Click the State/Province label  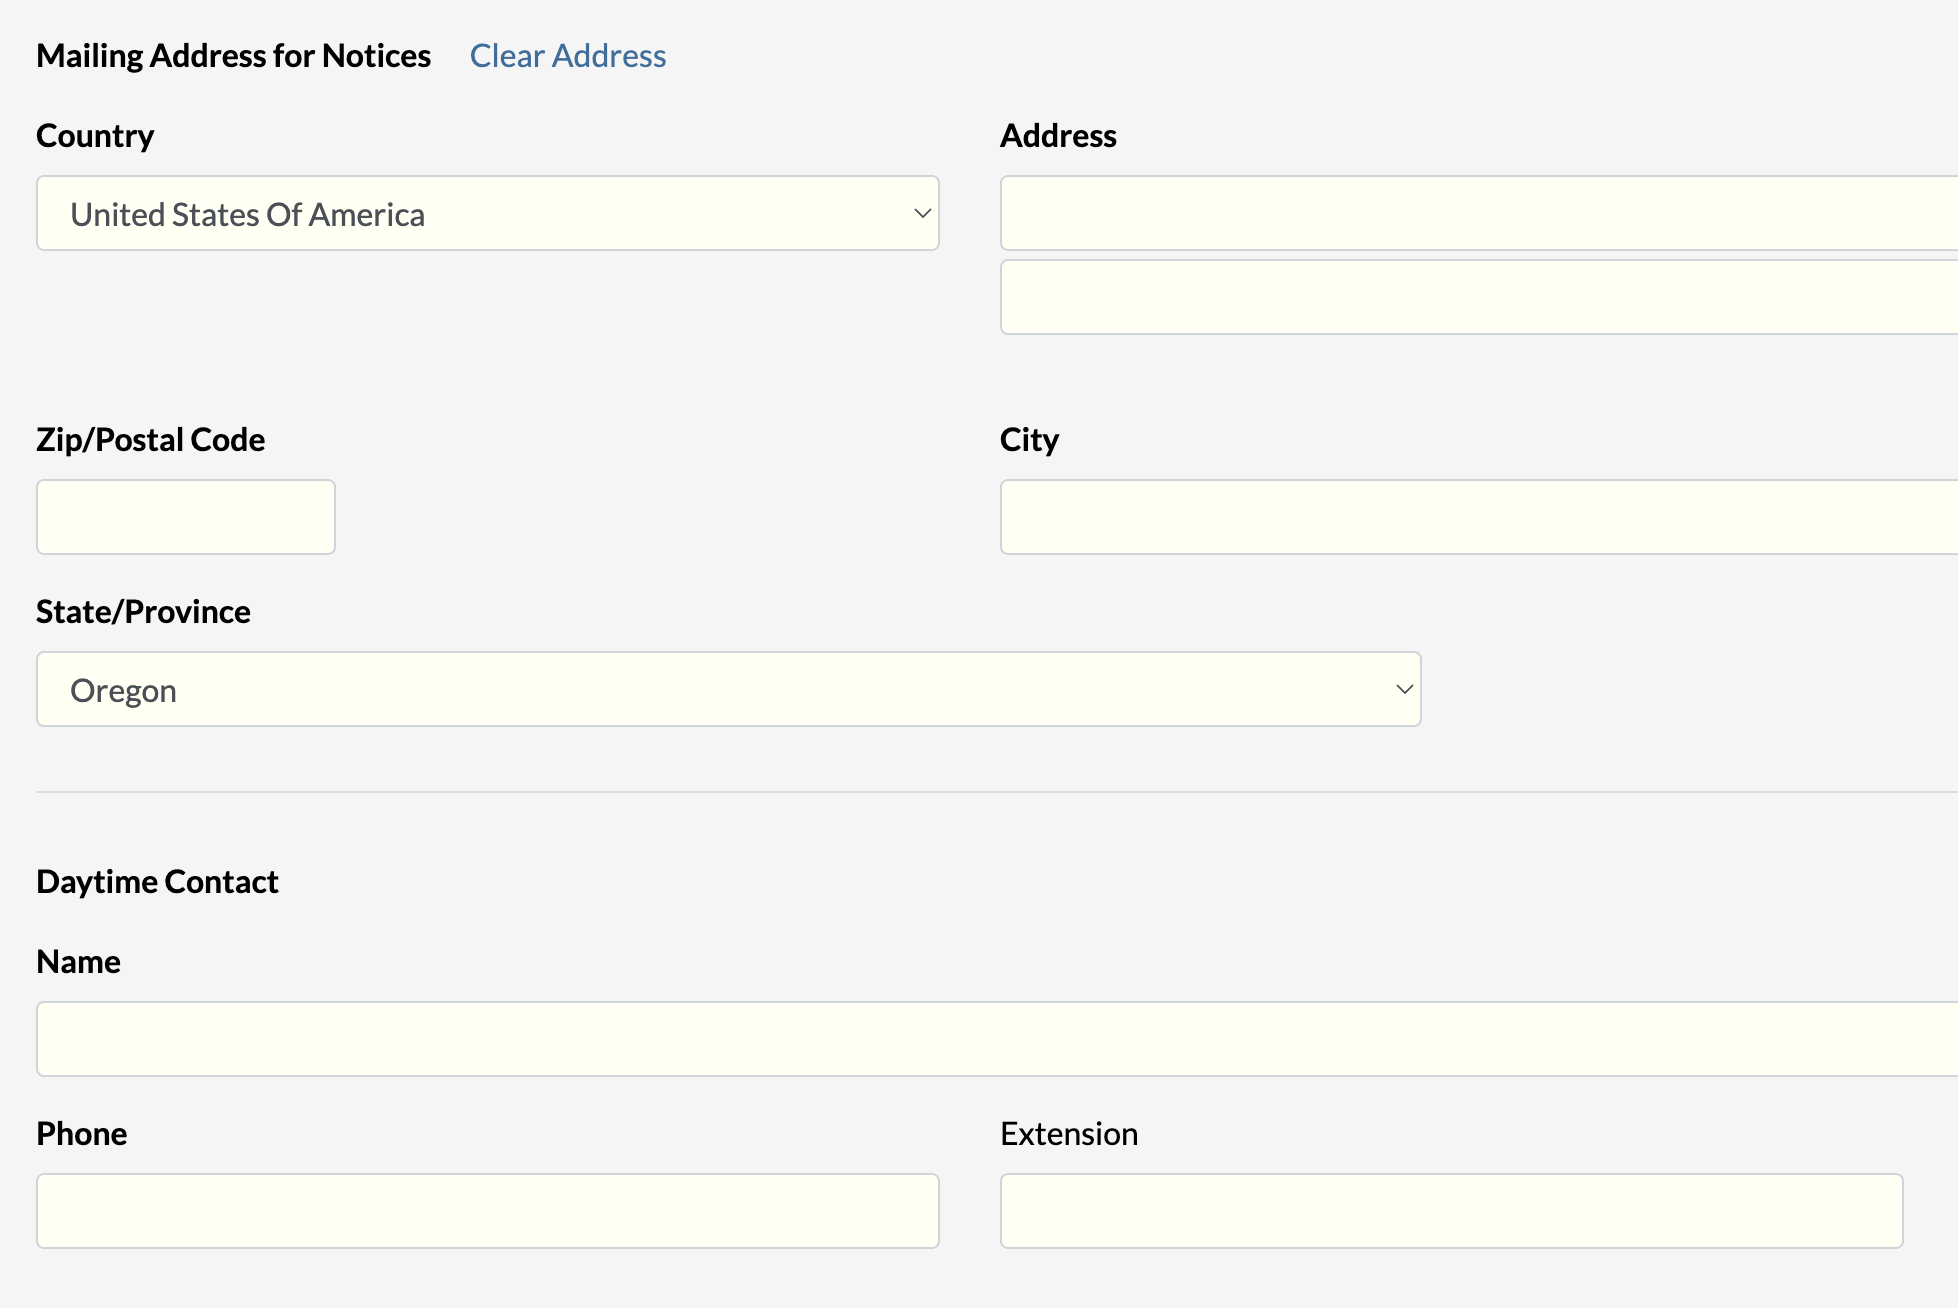pyautogui.click(x=143, y=612)
